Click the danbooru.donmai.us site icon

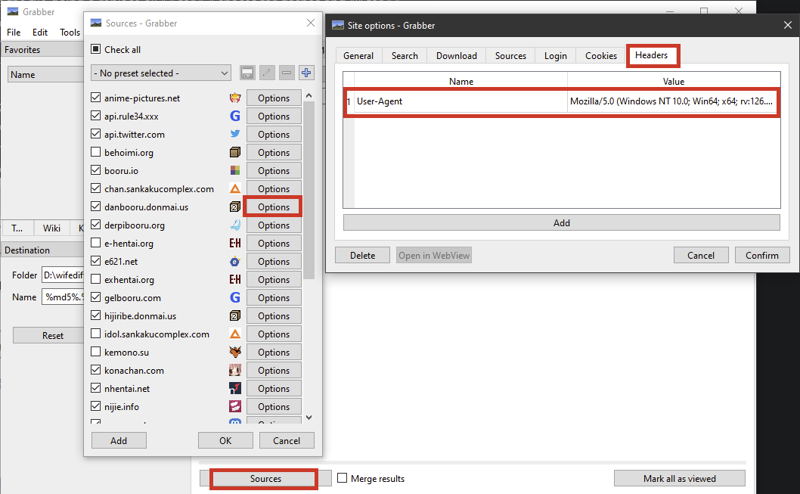[235, 207]
